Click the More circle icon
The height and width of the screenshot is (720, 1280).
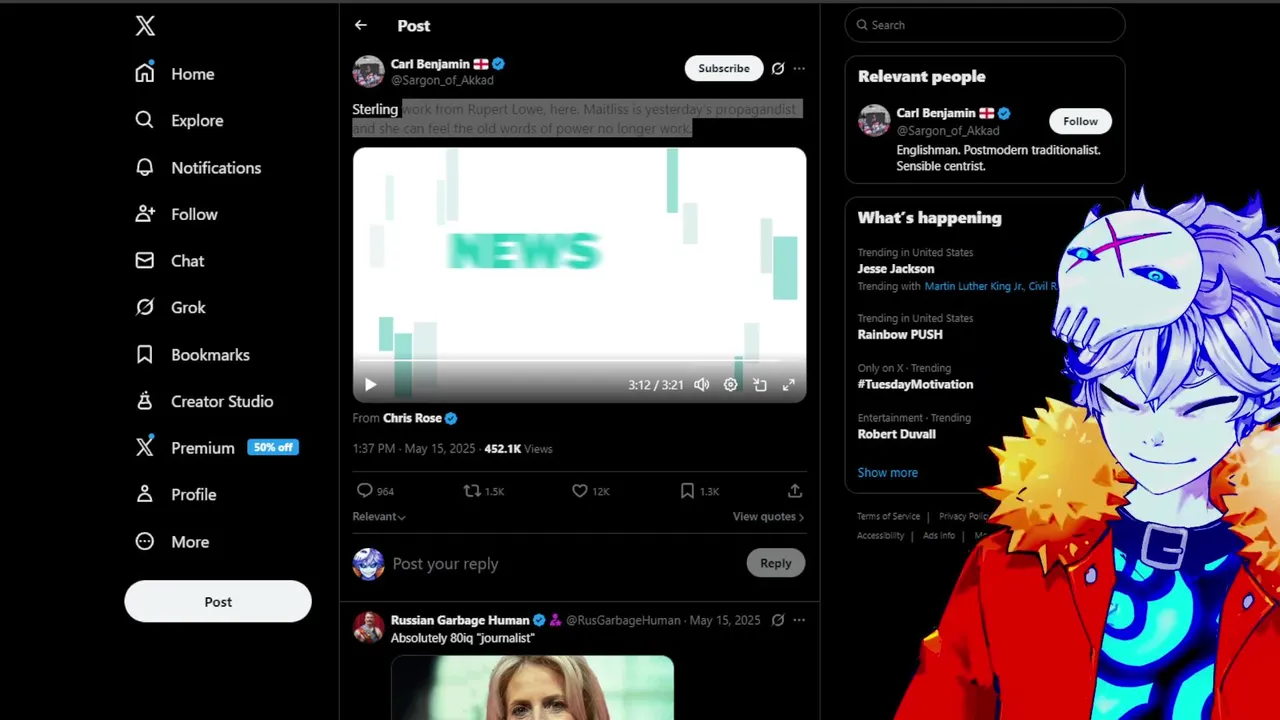click(x=145, y=541)
